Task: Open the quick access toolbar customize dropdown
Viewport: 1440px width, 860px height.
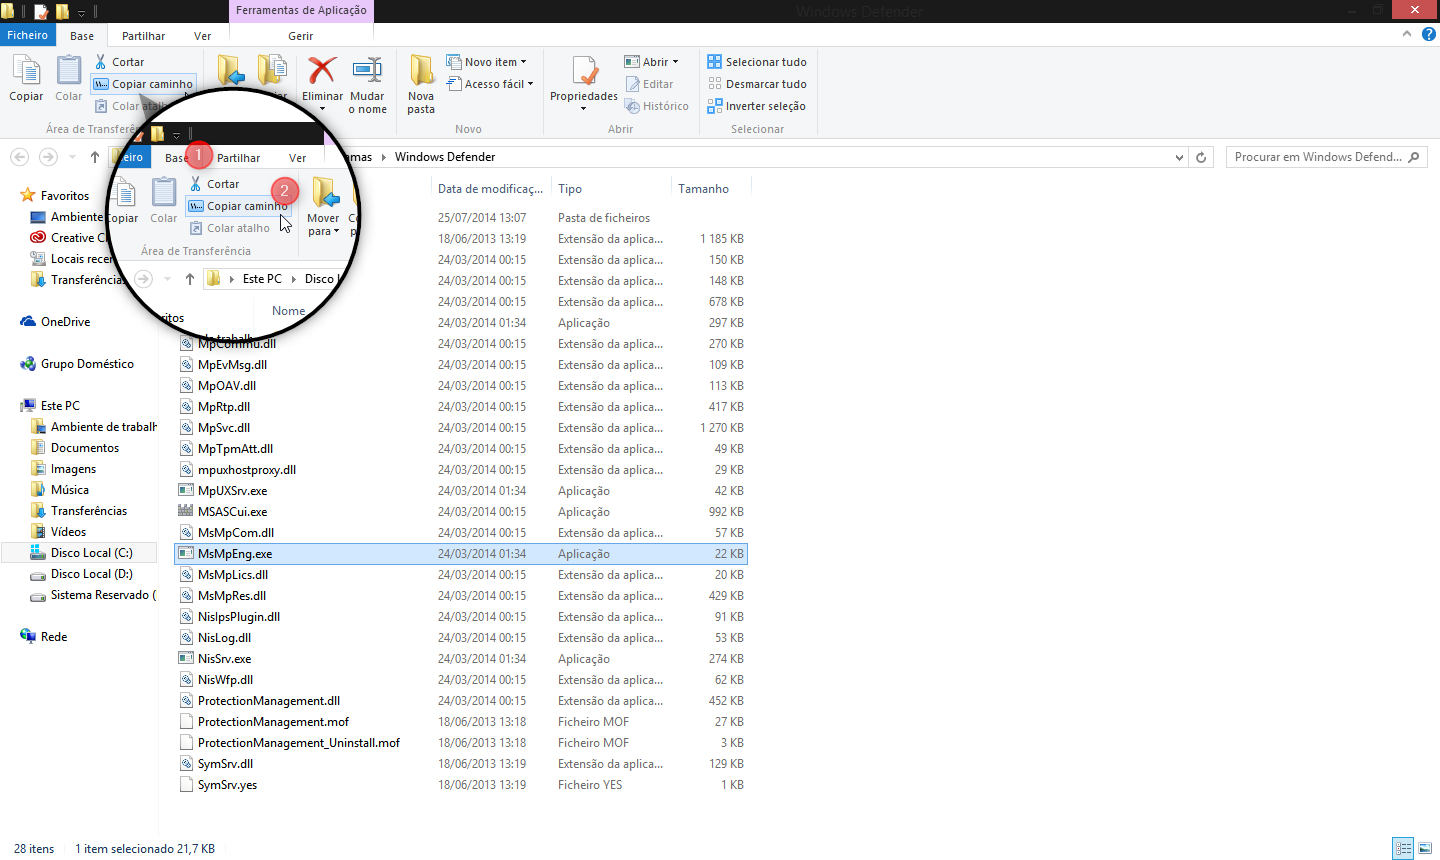Action: (82, 13)
